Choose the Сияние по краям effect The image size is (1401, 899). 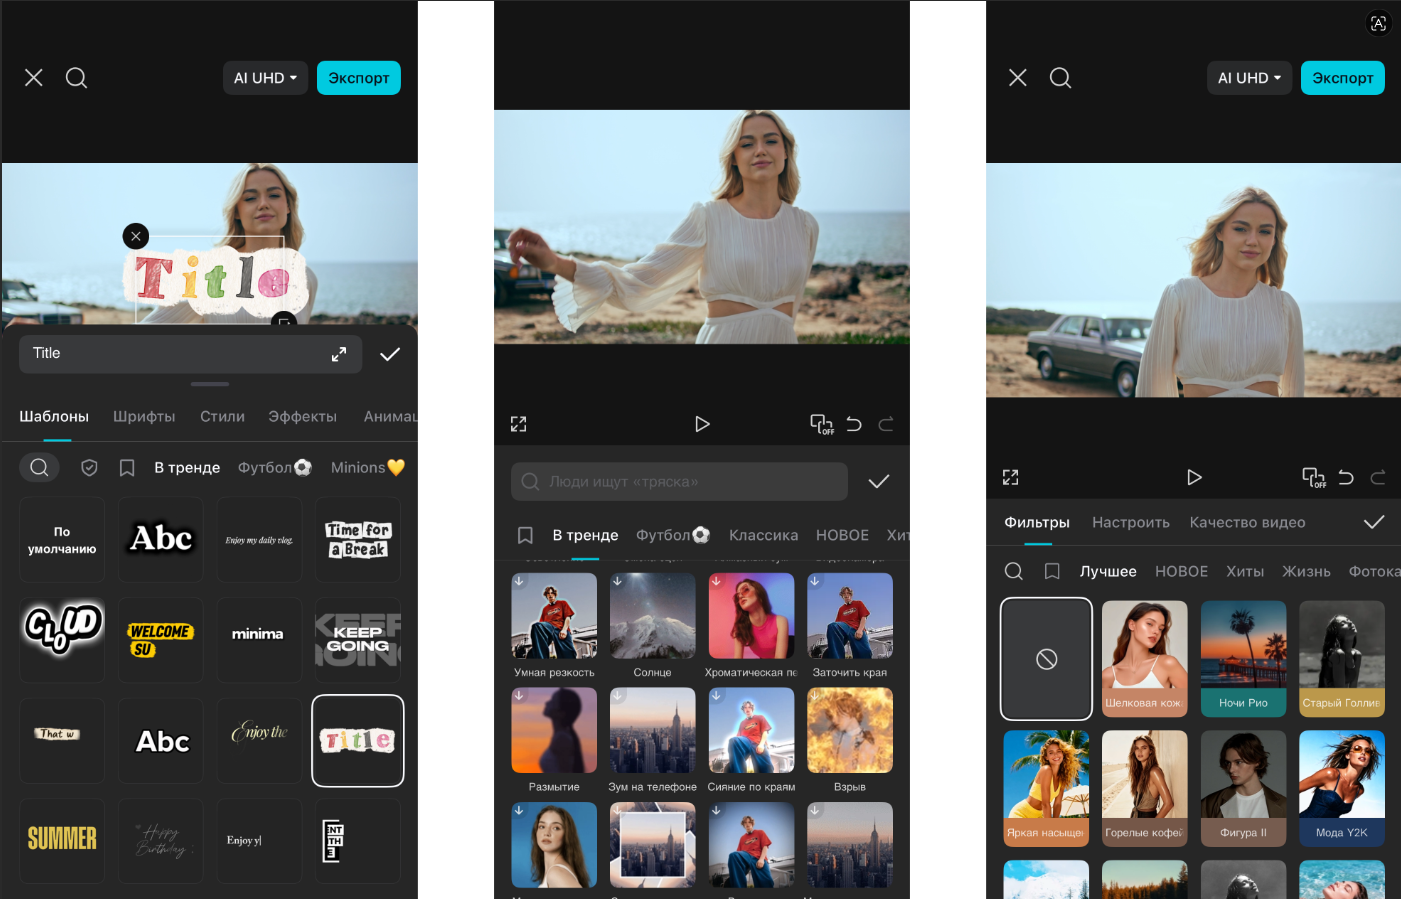coord(751,741)
